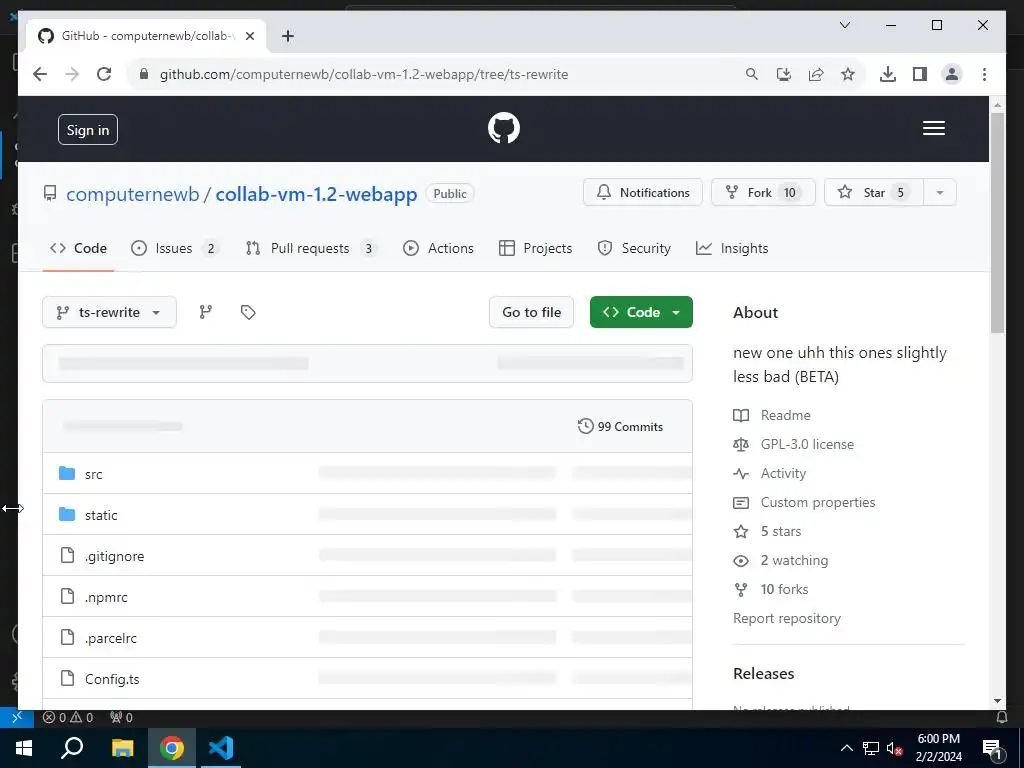Open the .npmrc file
This screenshot has width=1024, height=768.
(x=106, y=598)
